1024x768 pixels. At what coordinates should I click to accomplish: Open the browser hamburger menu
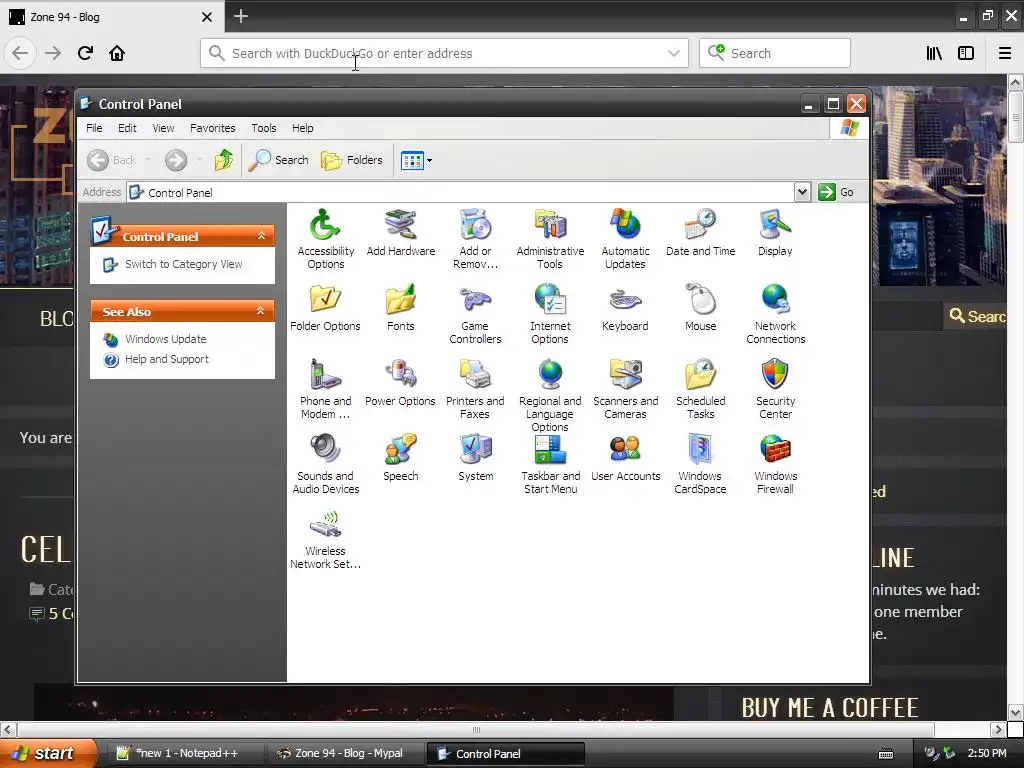point(1004,54)
